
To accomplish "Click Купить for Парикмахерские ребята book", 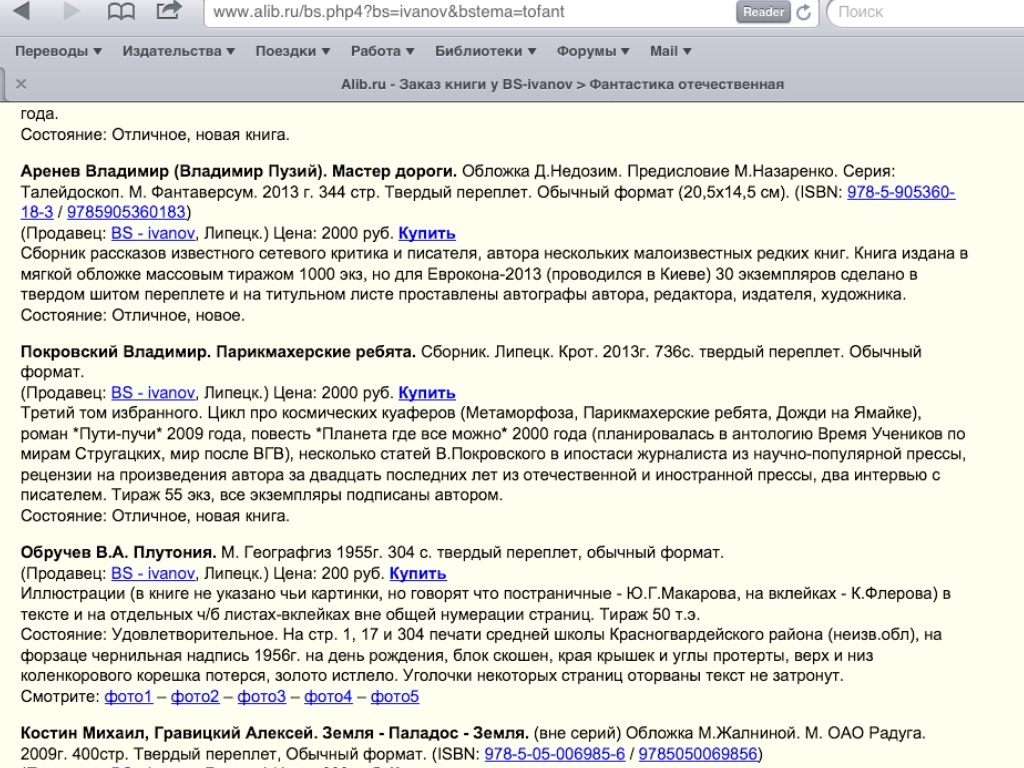I will [x=427, y=392].
